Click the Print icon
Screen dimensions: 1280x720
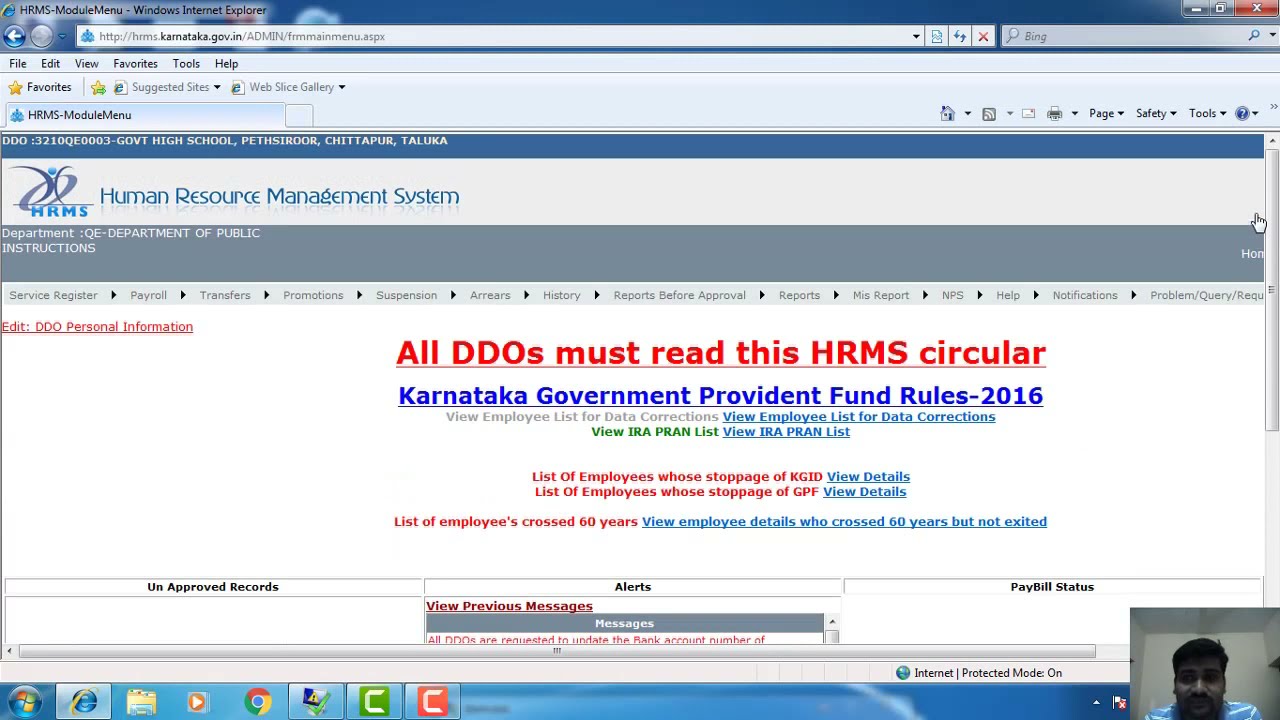click(x=1054, y=113)
